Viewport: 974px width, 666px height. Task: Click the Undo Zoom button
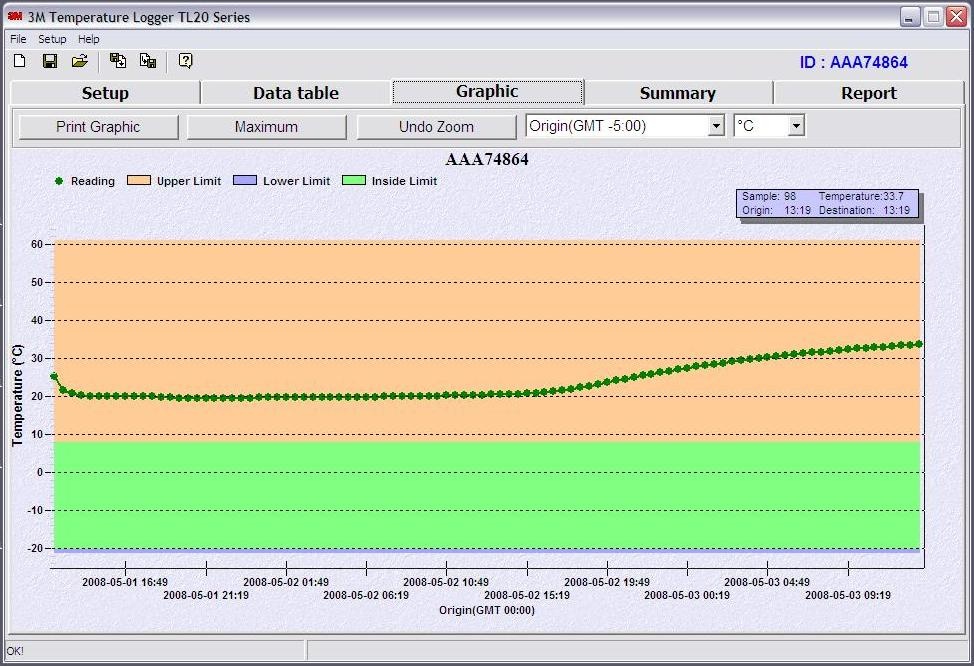tap(436, 127)
